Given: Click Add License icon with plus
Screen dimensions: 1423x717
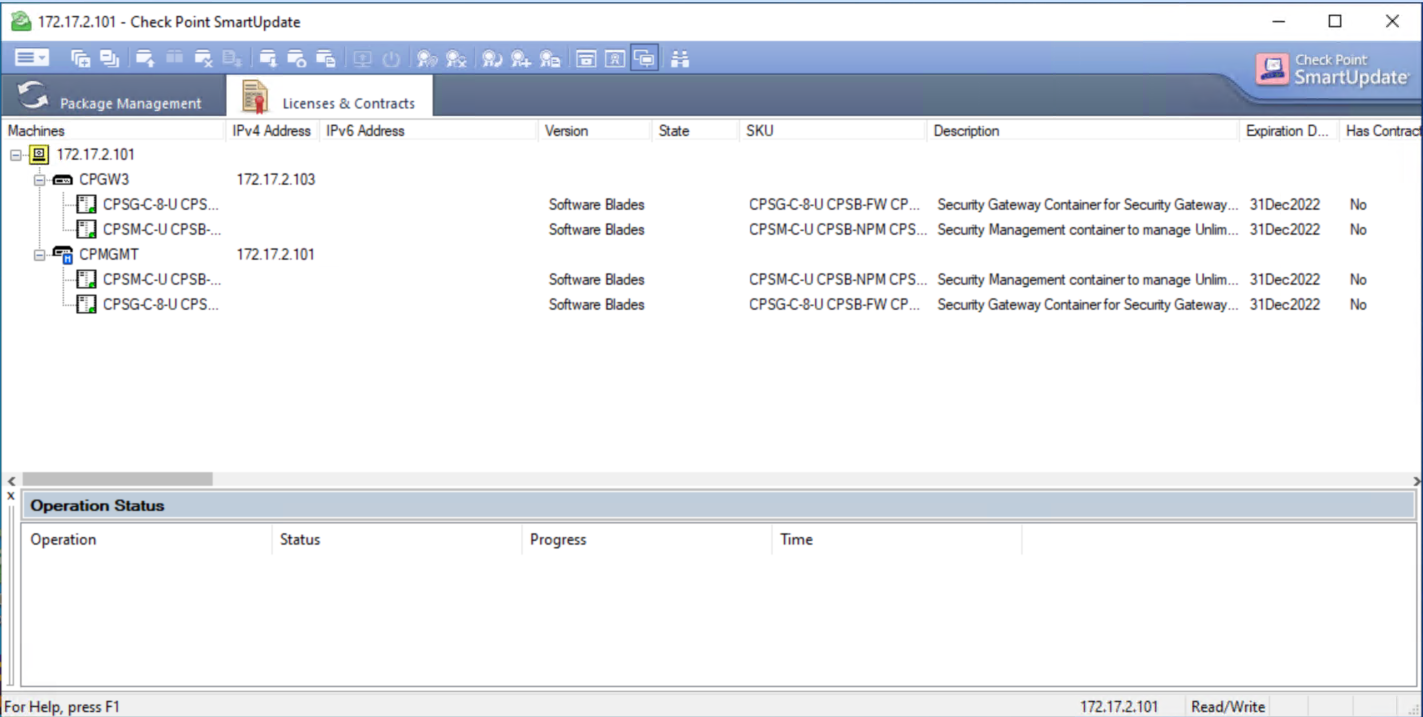Looking at the screenshot, I should click(521, 59).
